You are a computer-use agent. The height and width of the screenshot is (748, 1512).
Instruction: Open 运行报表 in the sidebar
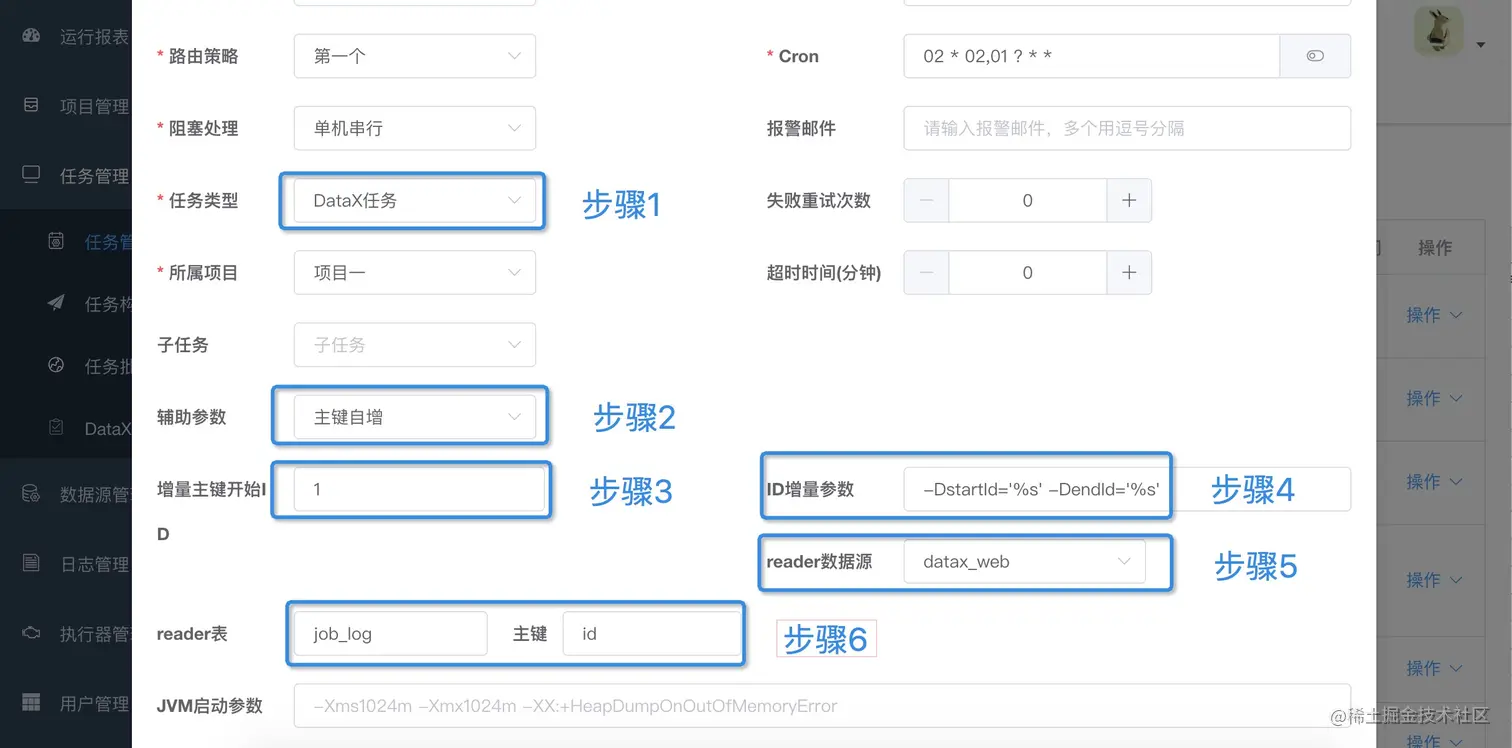click(x=66, y=37)
